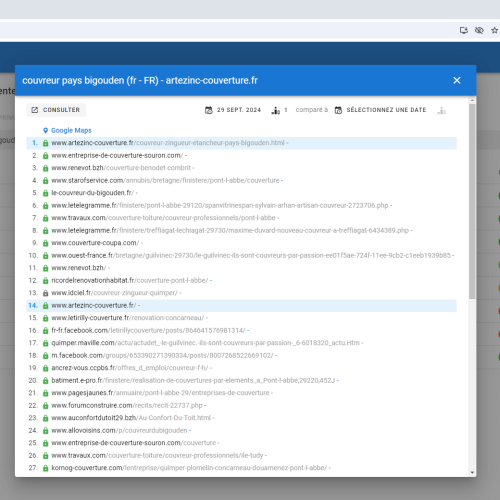Click the padlock icon on result 13 idciel.fr
The image size is (500, 500).
click(46, 293)
